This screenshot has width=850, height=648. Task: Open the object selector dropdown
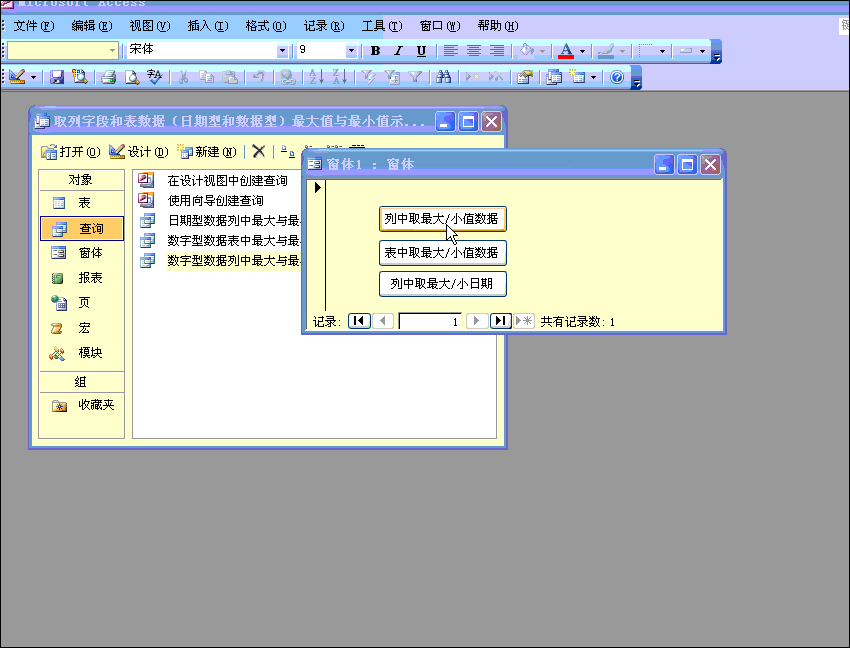pos(112,50)
